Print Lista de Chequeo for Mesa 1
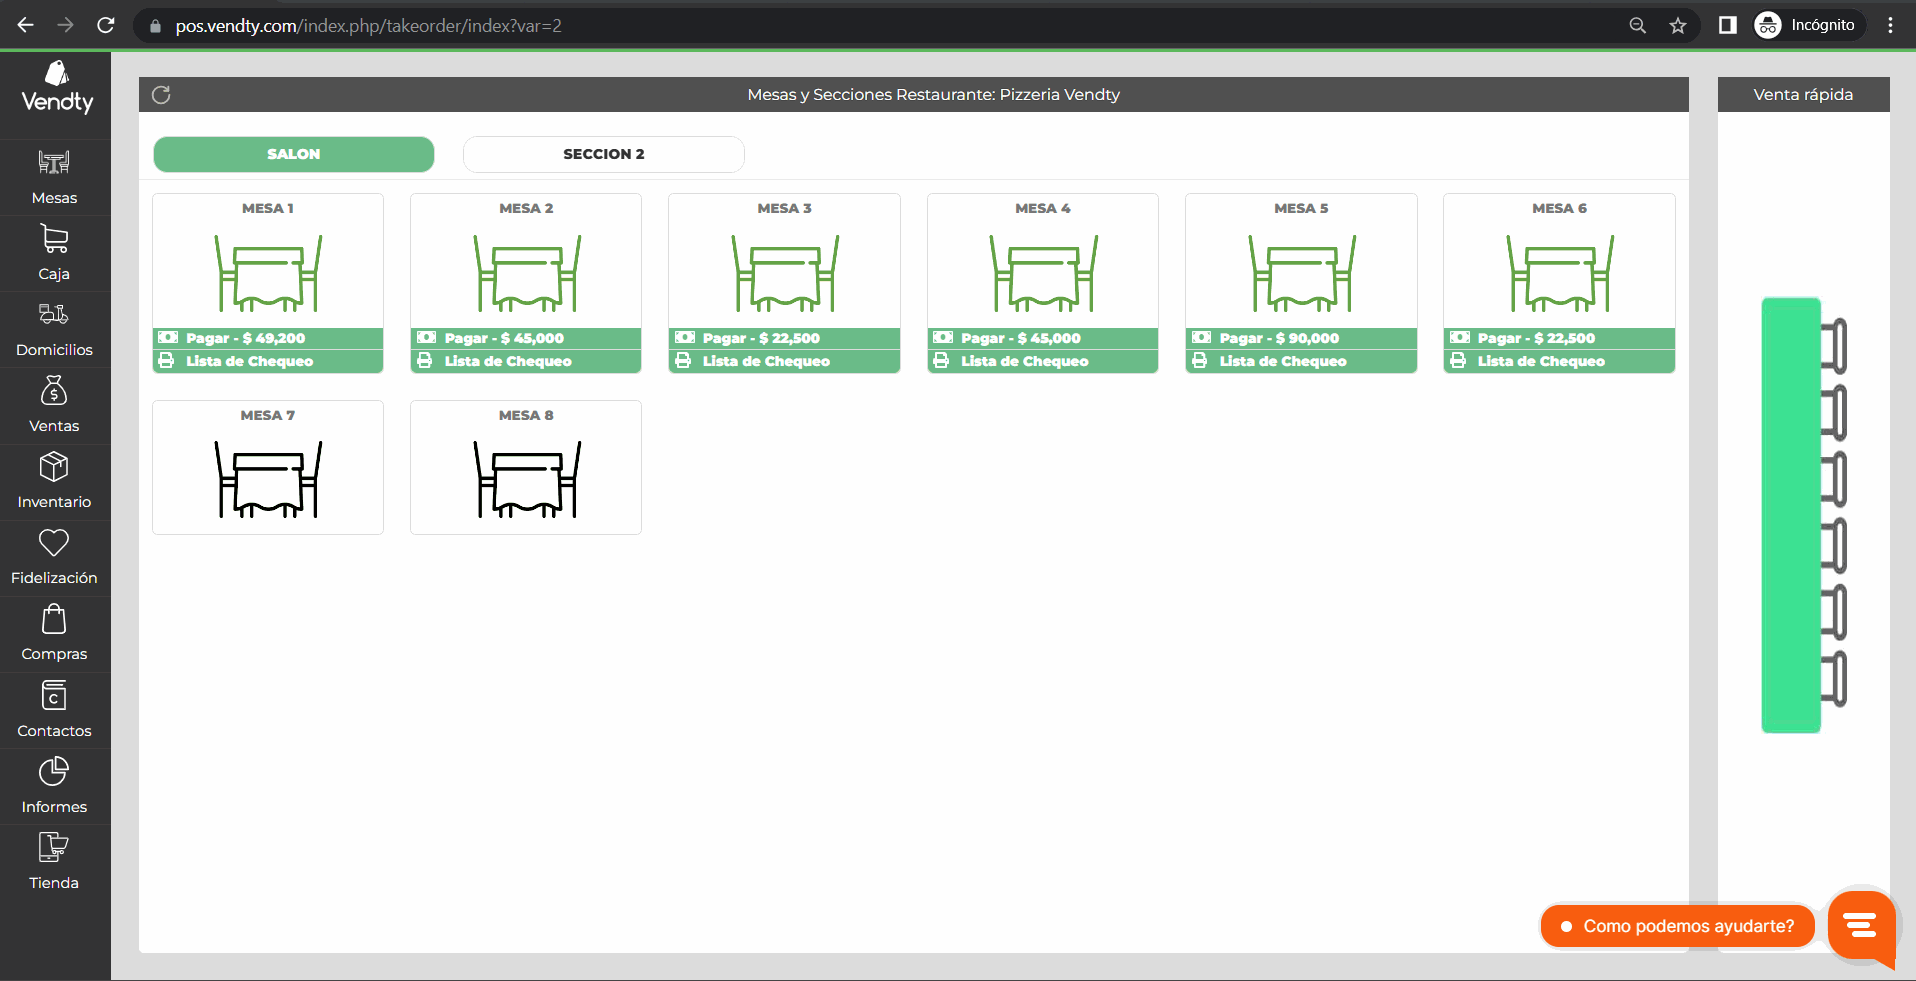 tap(268, 361)
